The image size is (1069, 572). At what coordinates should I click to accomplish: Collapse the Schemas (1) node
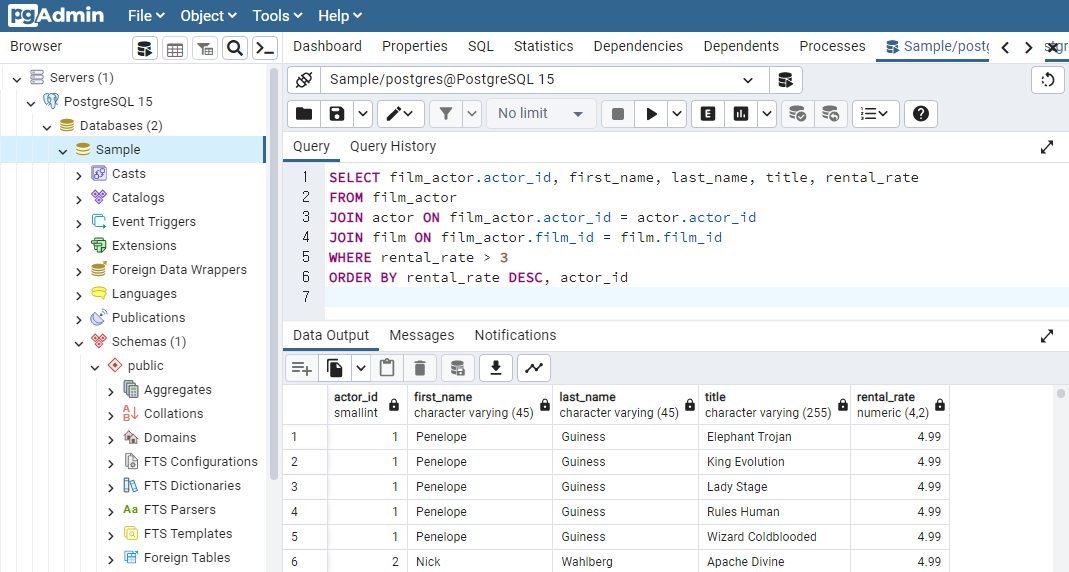click(x=79, y=343)
